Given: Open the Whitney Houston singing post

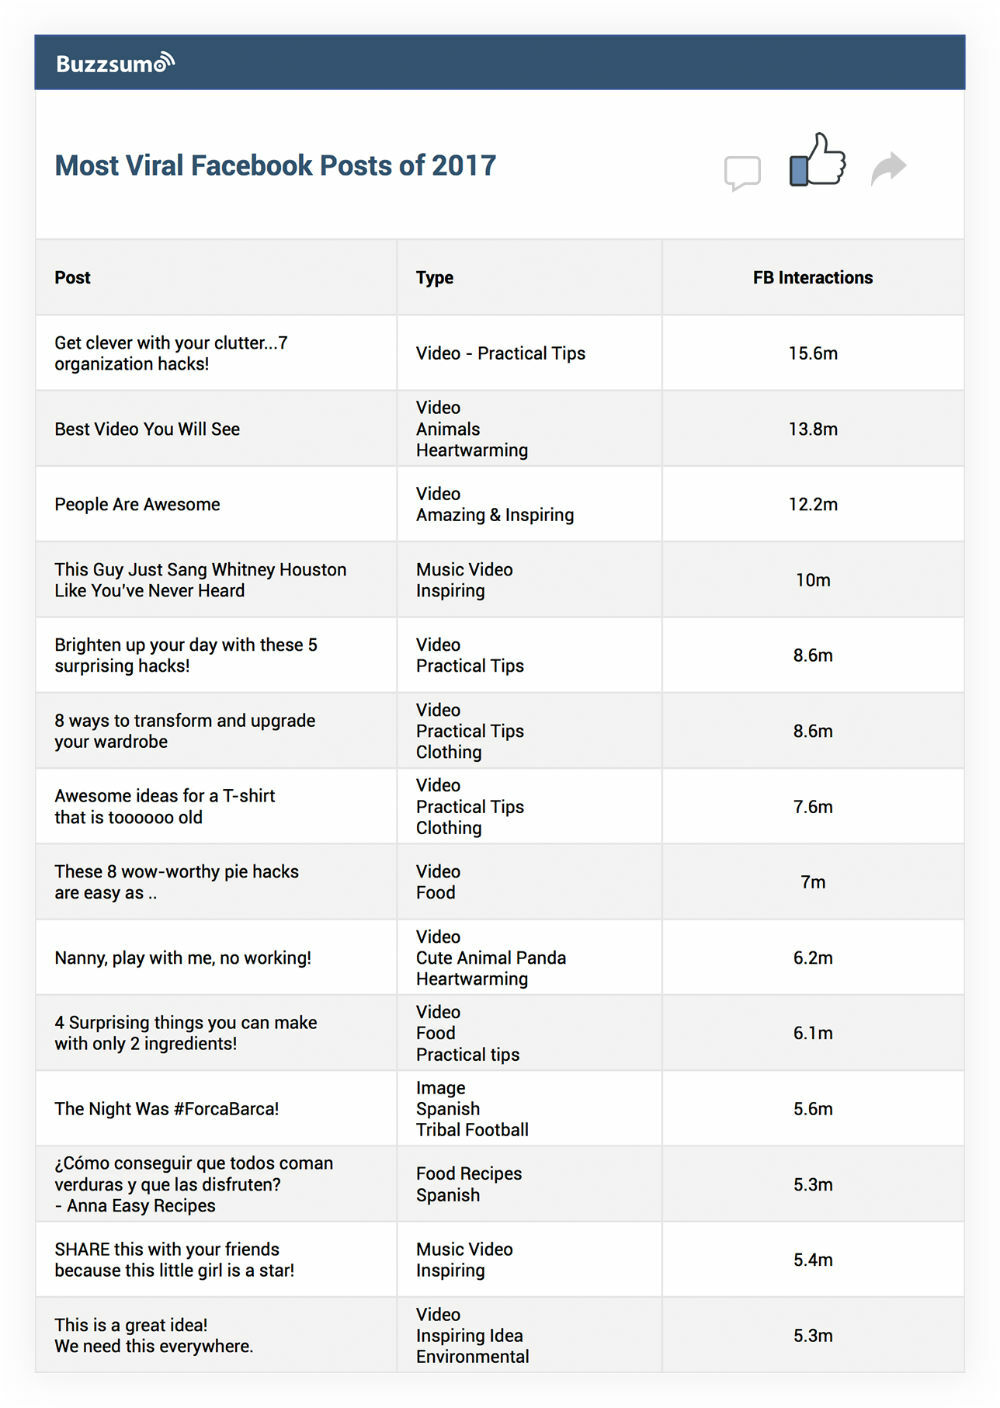Looking at the screenshot, I should 200,580.
